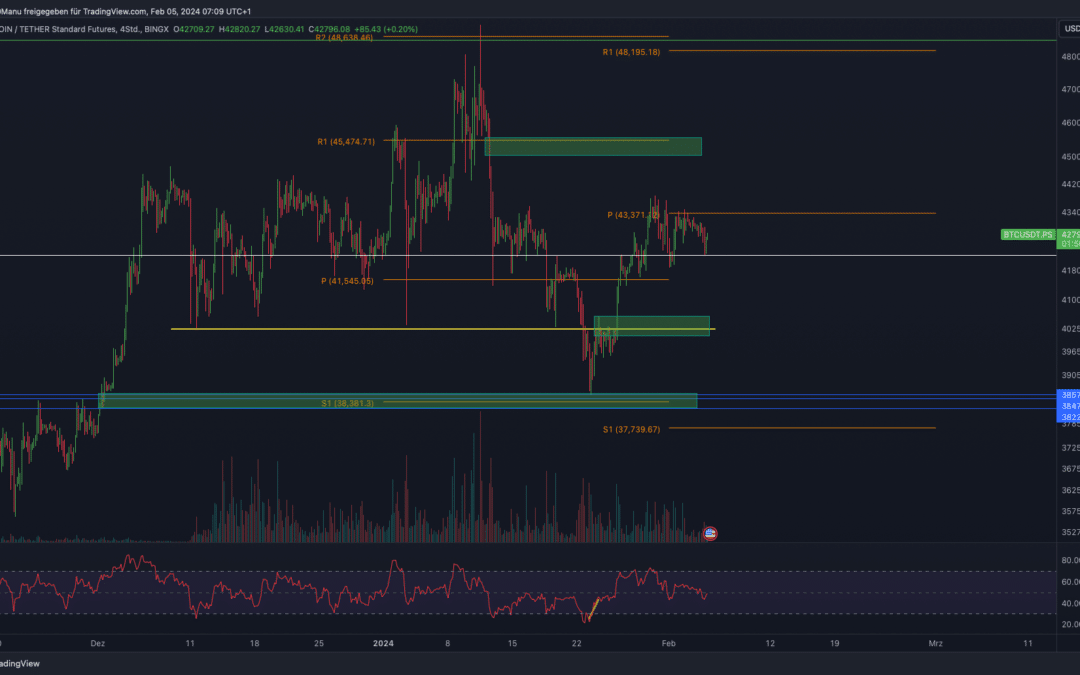The width and height of the screenshot is (1080, 675).
Task: Click the 8 label on the time axis
Action: coord(448,643)
